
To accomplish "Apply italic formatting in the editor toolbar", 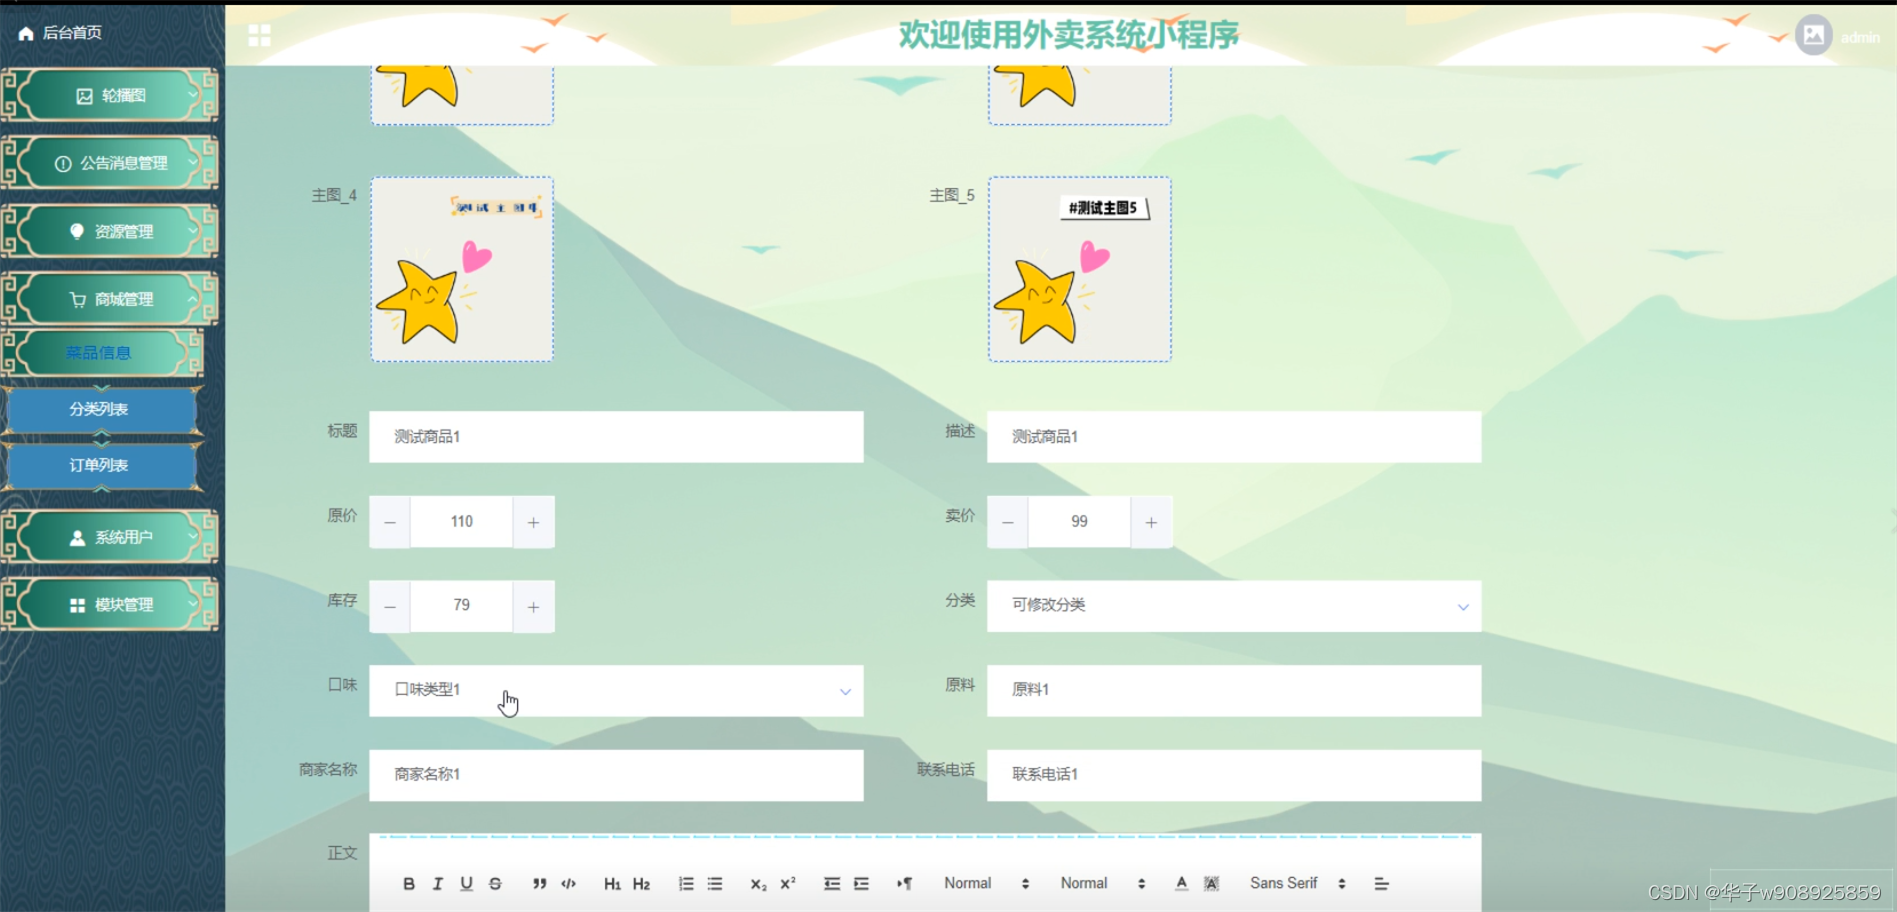I will (x=437, y=883).
